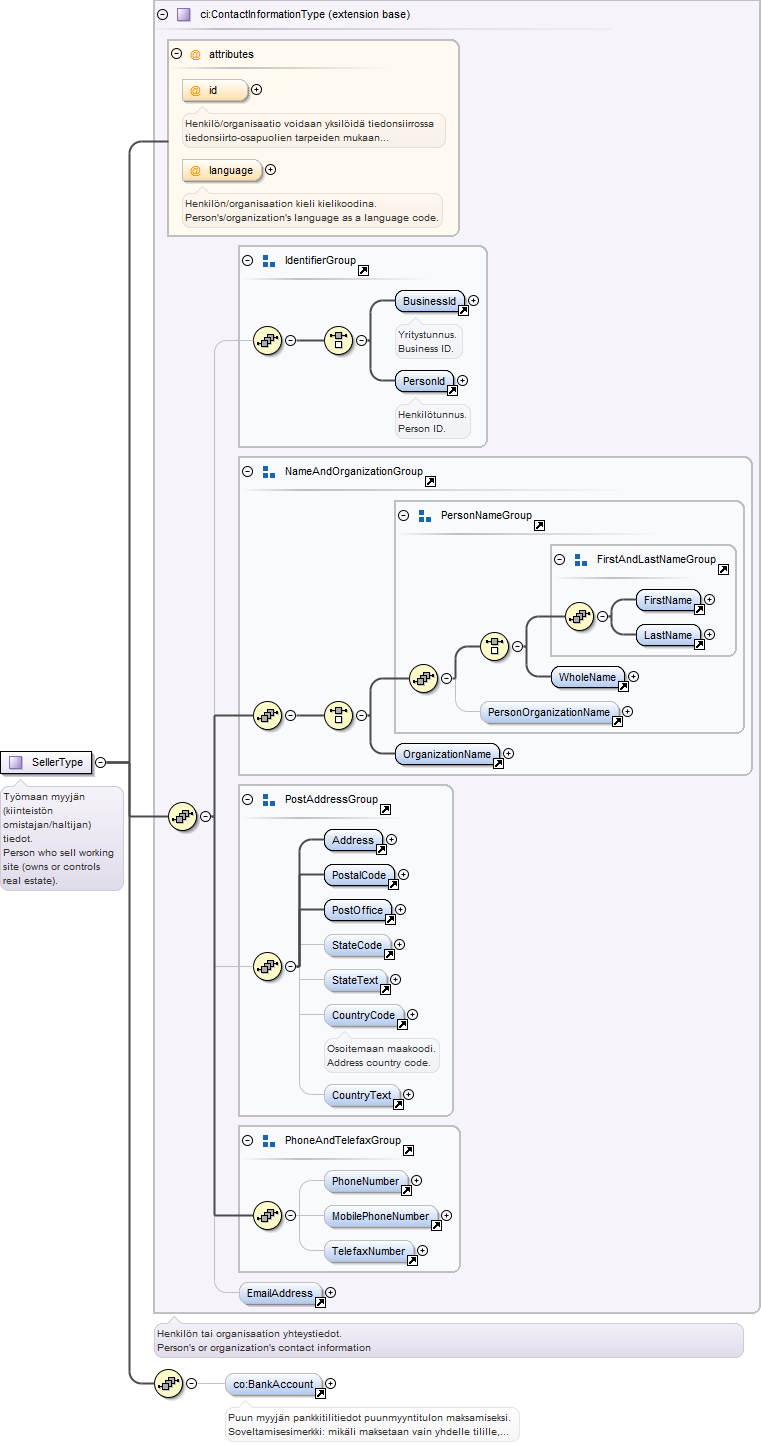The width and height of the screenshot is (762, 1445).
Task: Select the PhoneNumber element
Action: tap(366, 1181)
